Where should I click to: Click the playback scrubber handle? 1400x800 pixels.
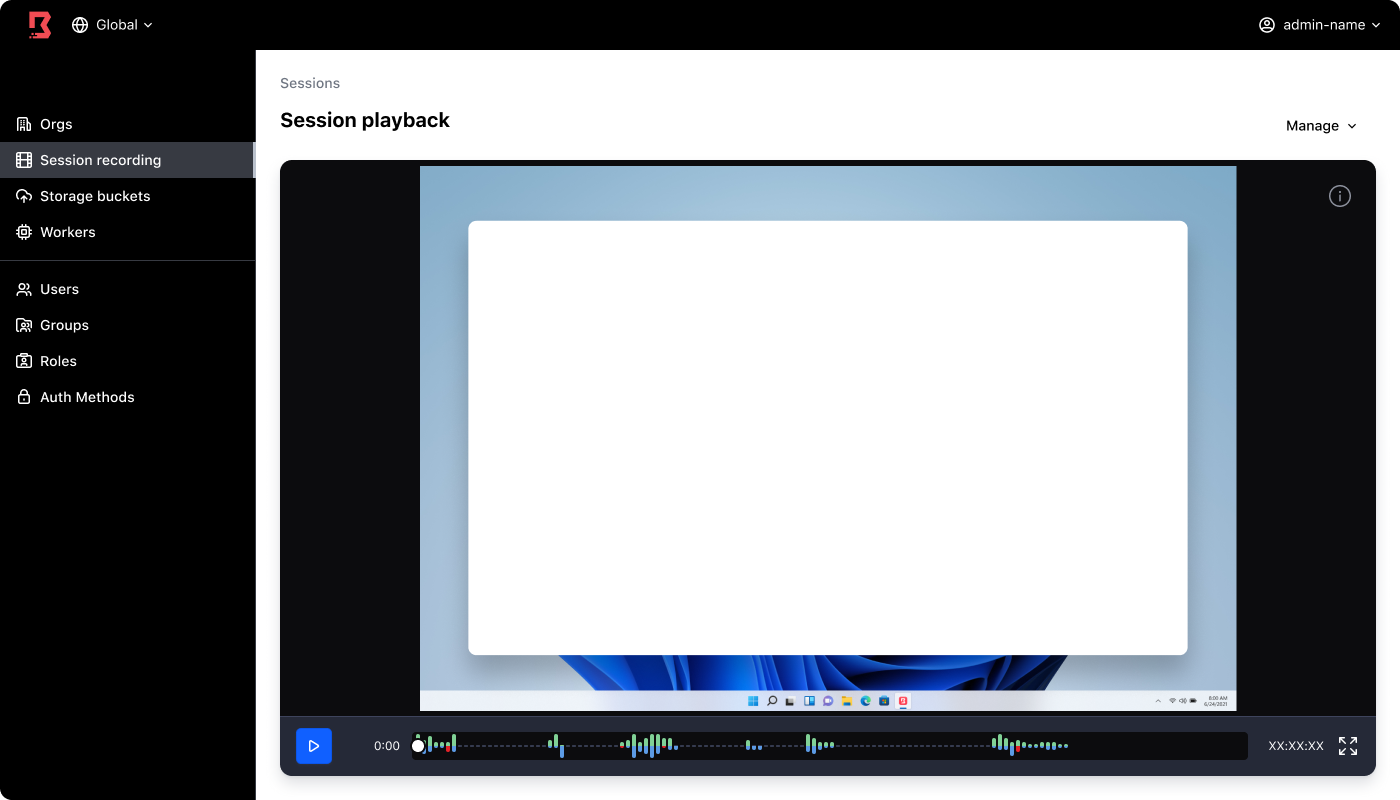pos(418,746)
